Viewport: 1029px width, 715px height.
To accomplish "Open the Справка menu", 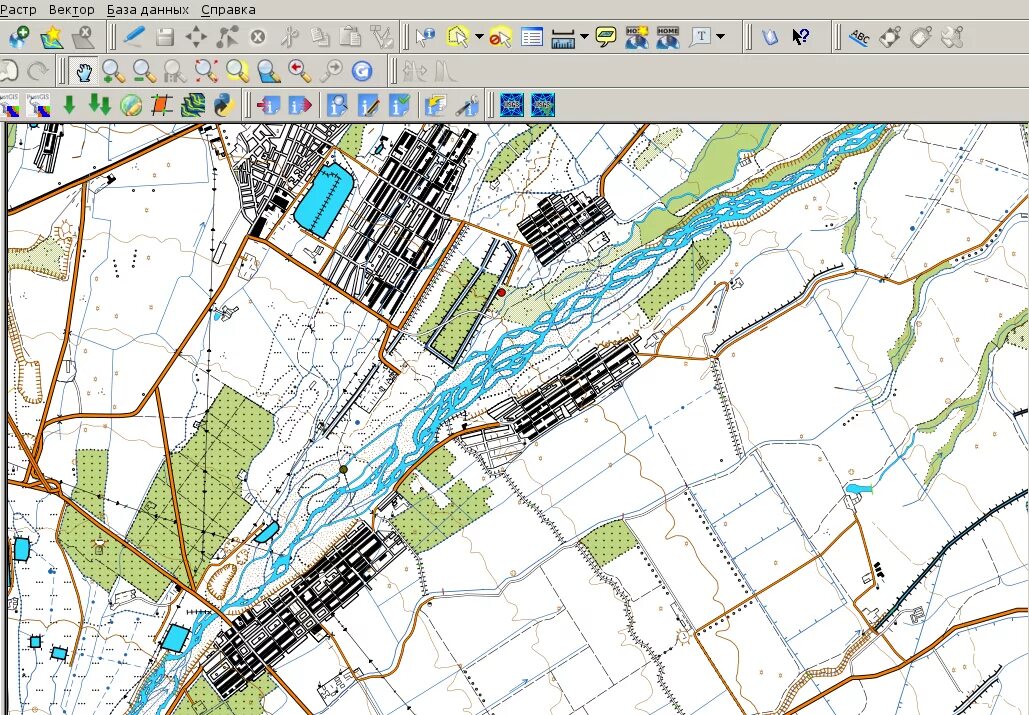I will (x=228, y=10).
